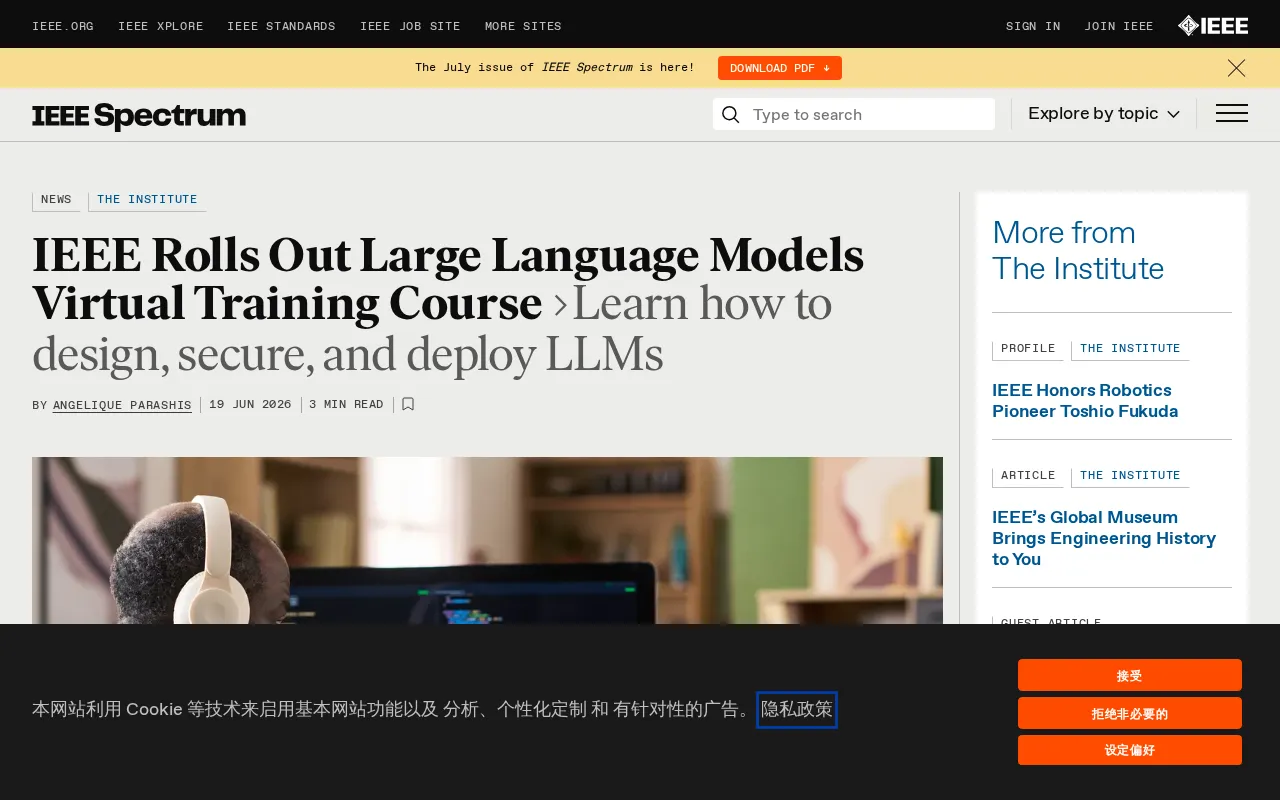Open Toshio Fukuda robotics pioneer article
This screenshot has width=1280, height=800.
tap(1085, 401)
